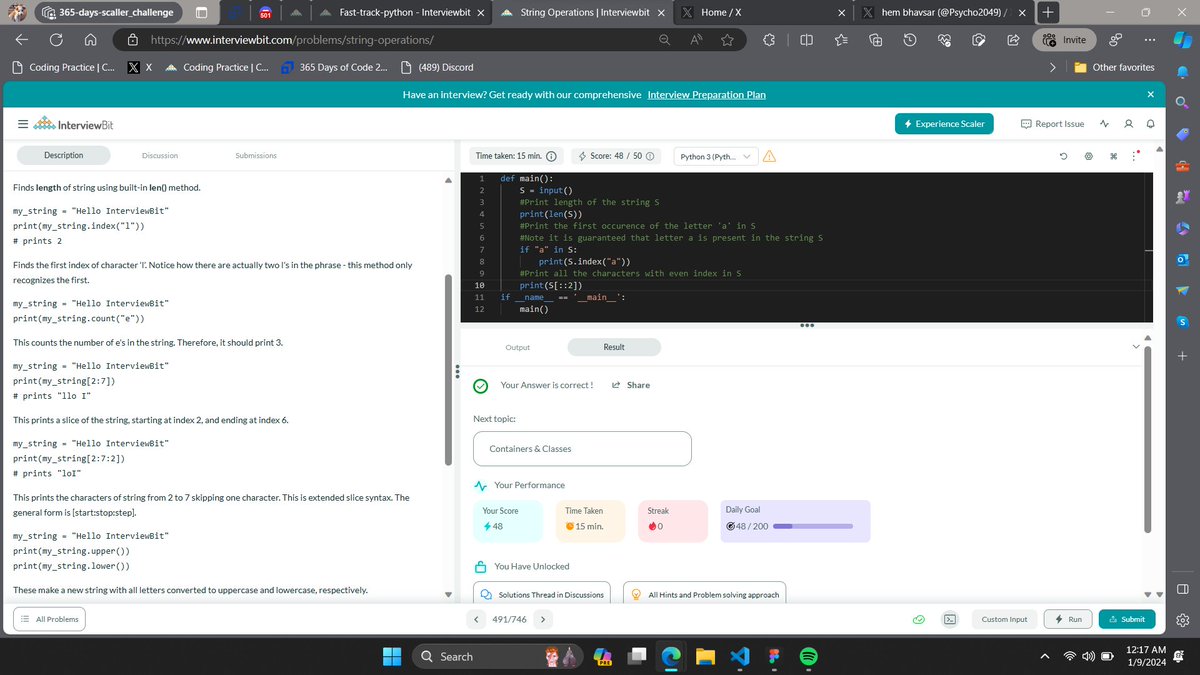Open Solutions Thread in Discussions
The height and width of the screenshot is (675, 1200).
pos(542,594)
